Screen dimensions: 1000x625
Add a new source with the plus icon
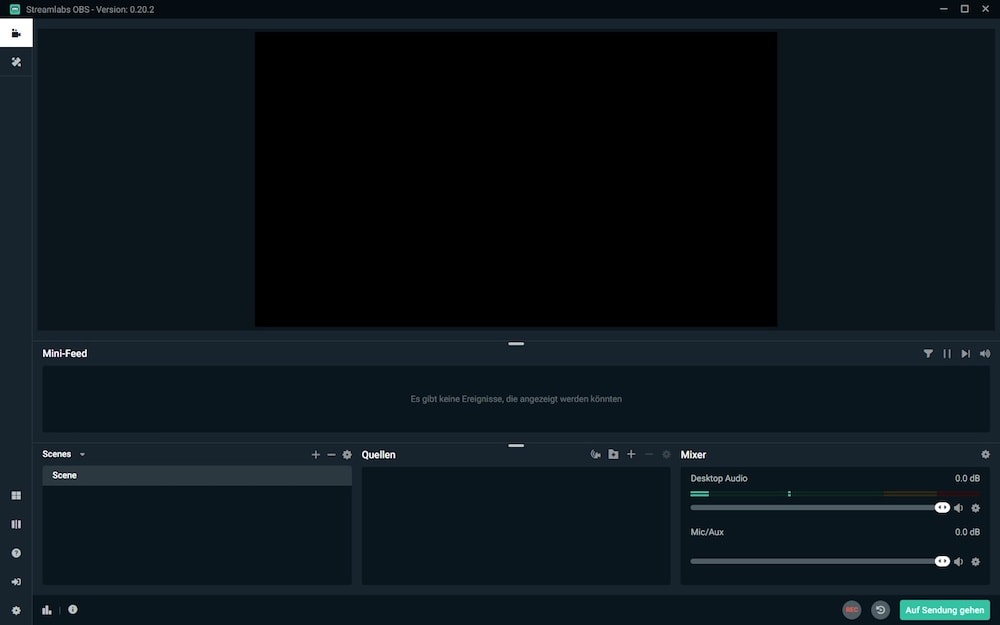pyautogui.click(x=631, y=453)
